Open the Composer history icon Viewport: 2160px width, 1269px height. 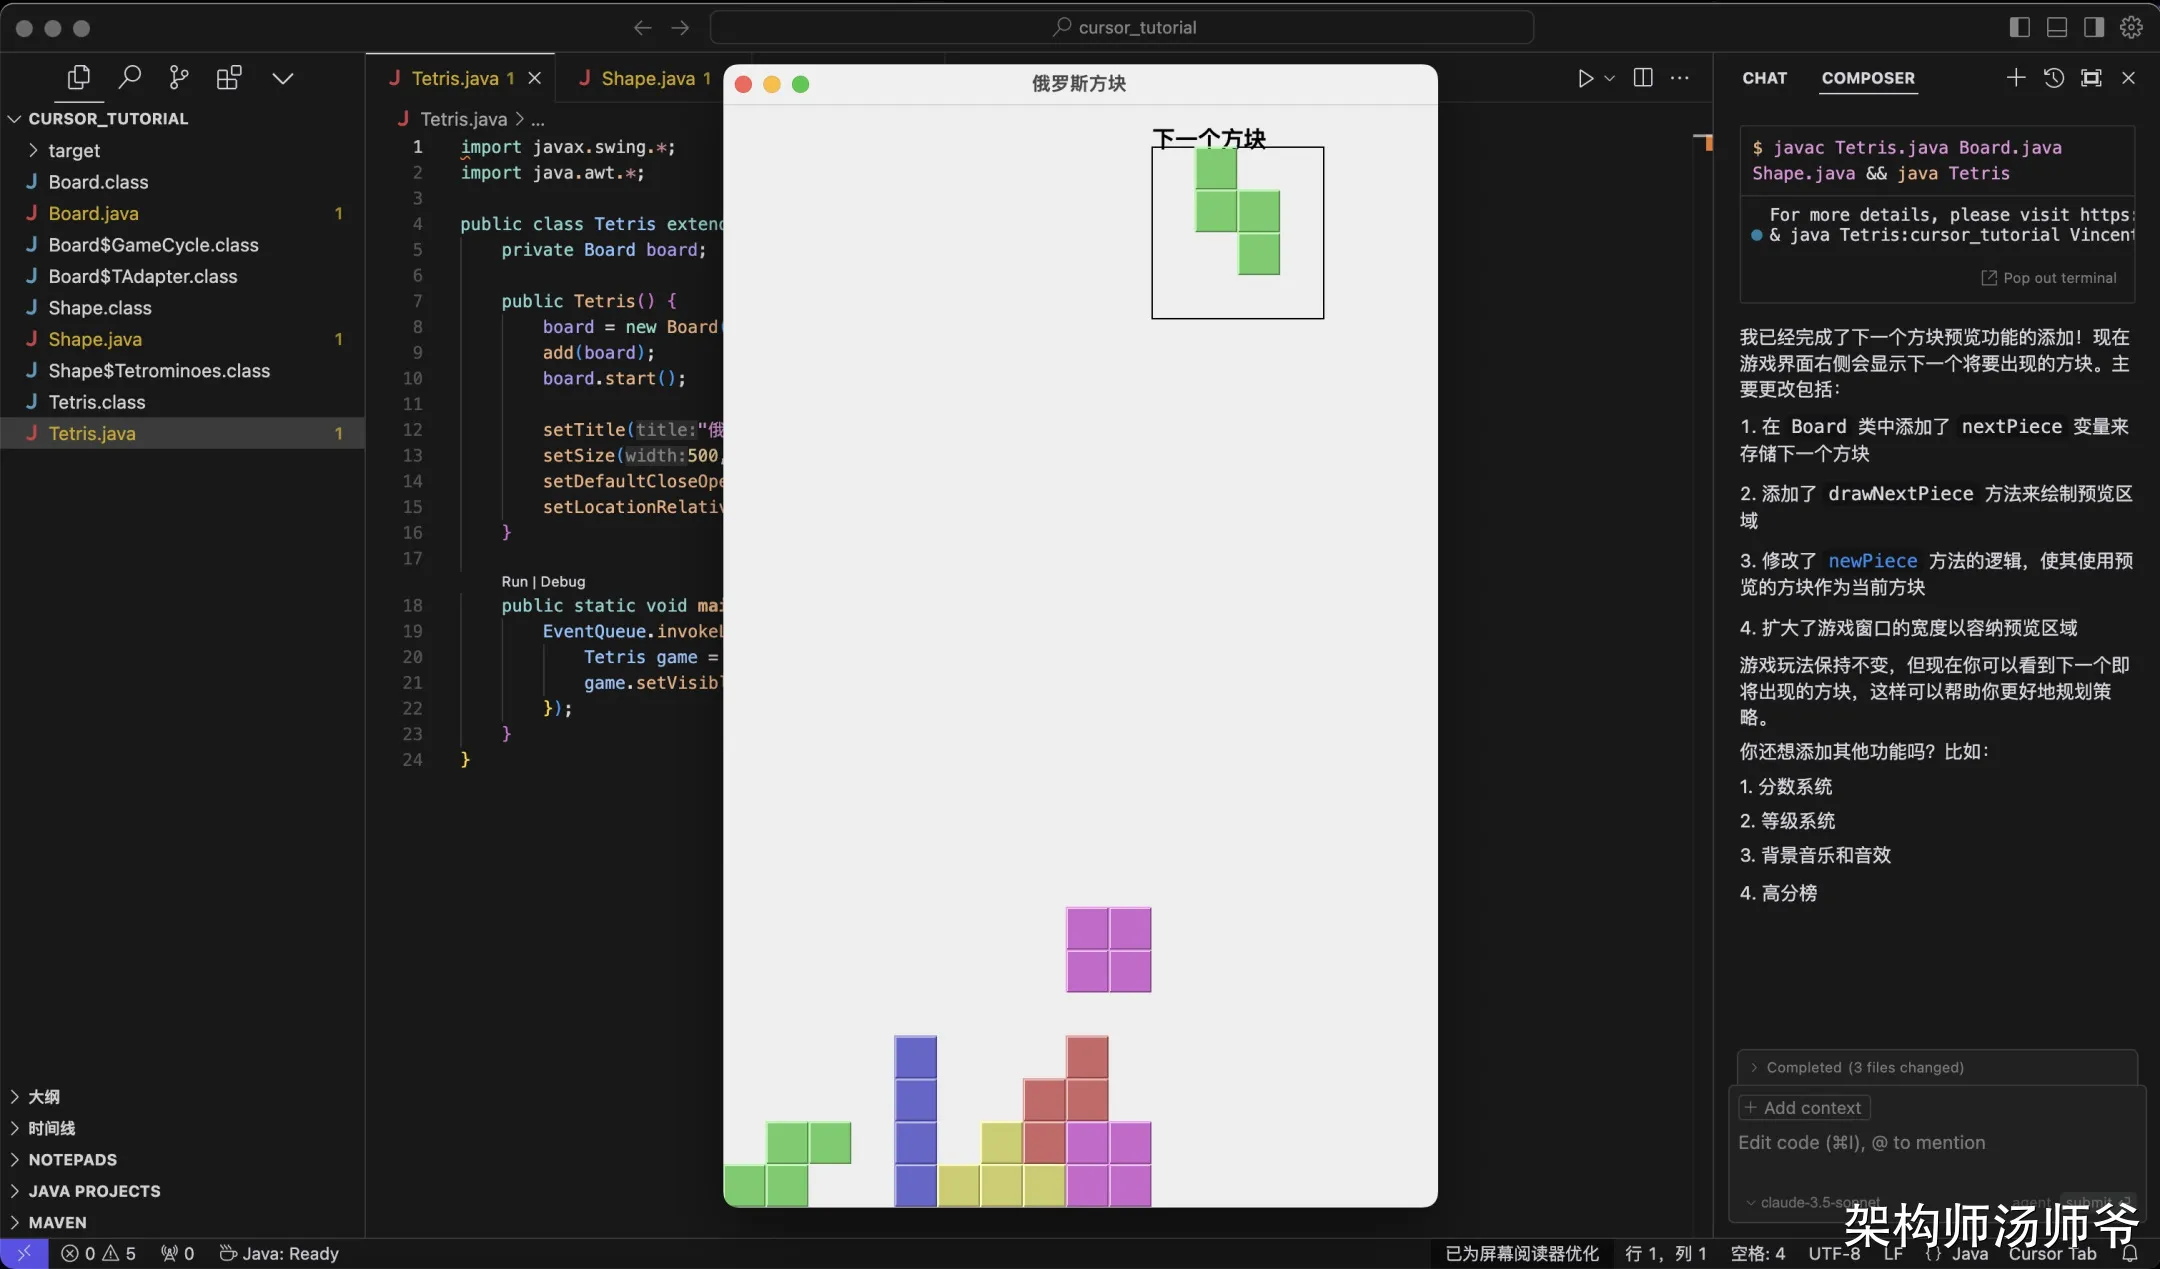(x=2053, y=78)
